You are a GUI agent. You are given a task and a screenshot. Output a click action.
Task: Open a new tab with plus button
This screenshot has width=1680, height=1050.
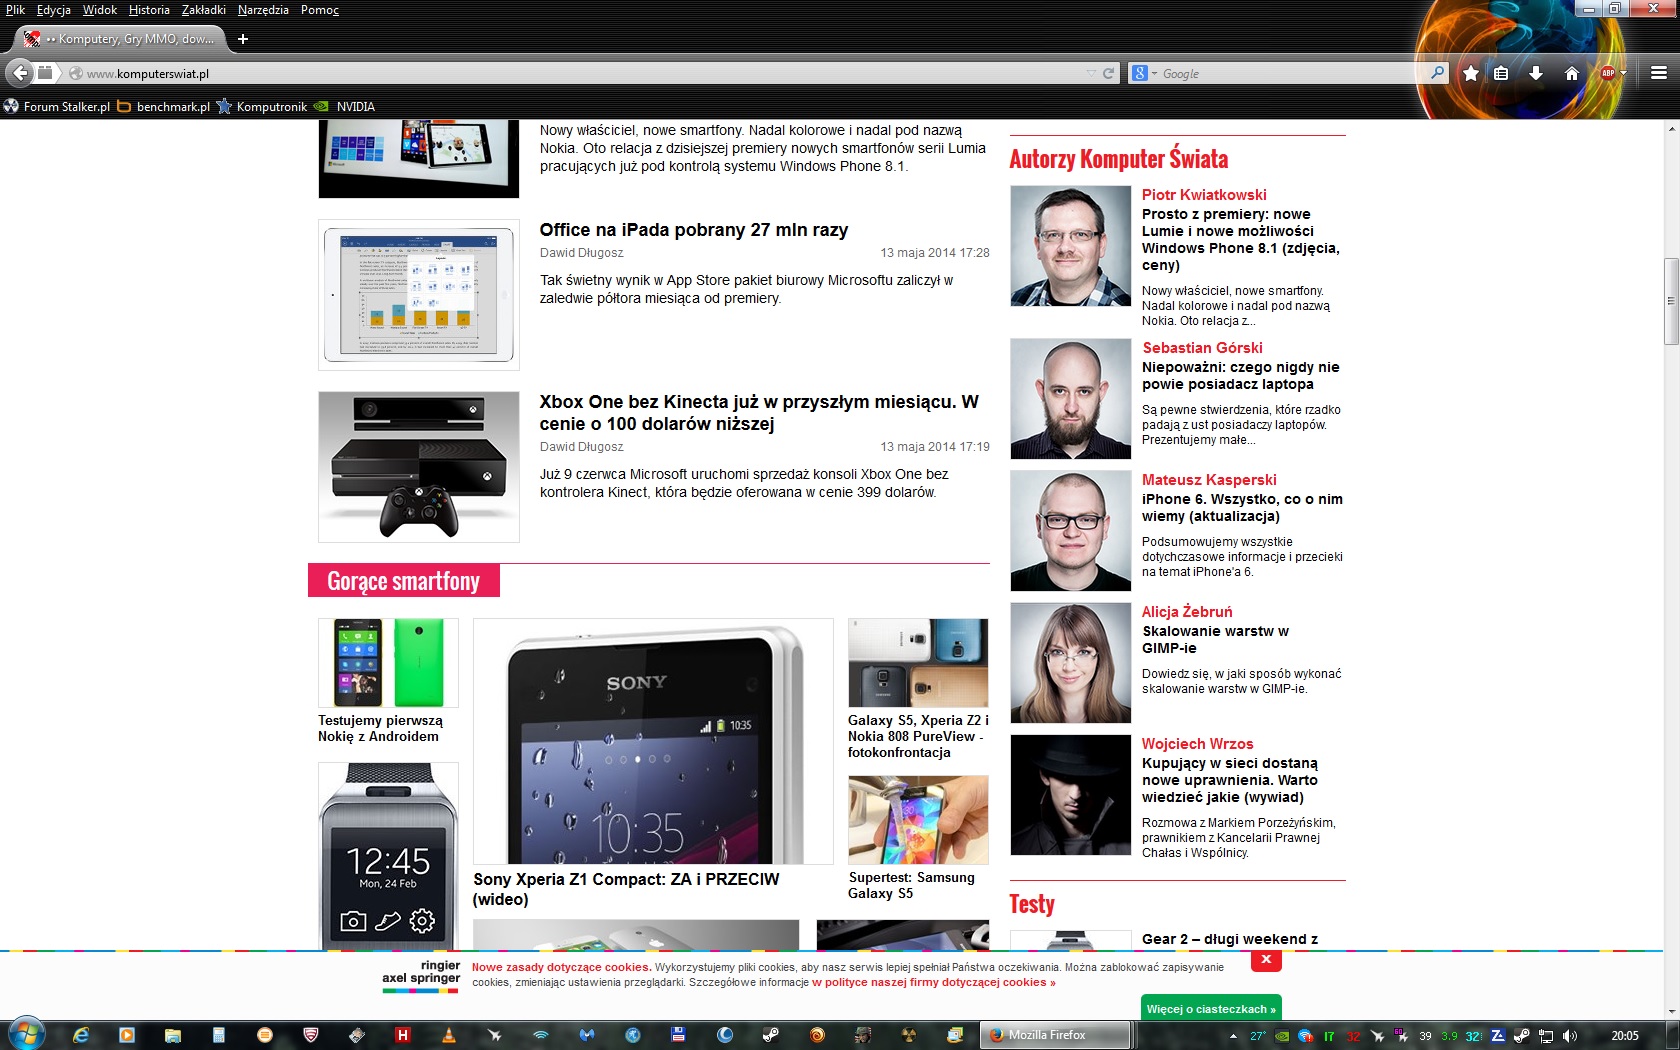tap(243, 39)
